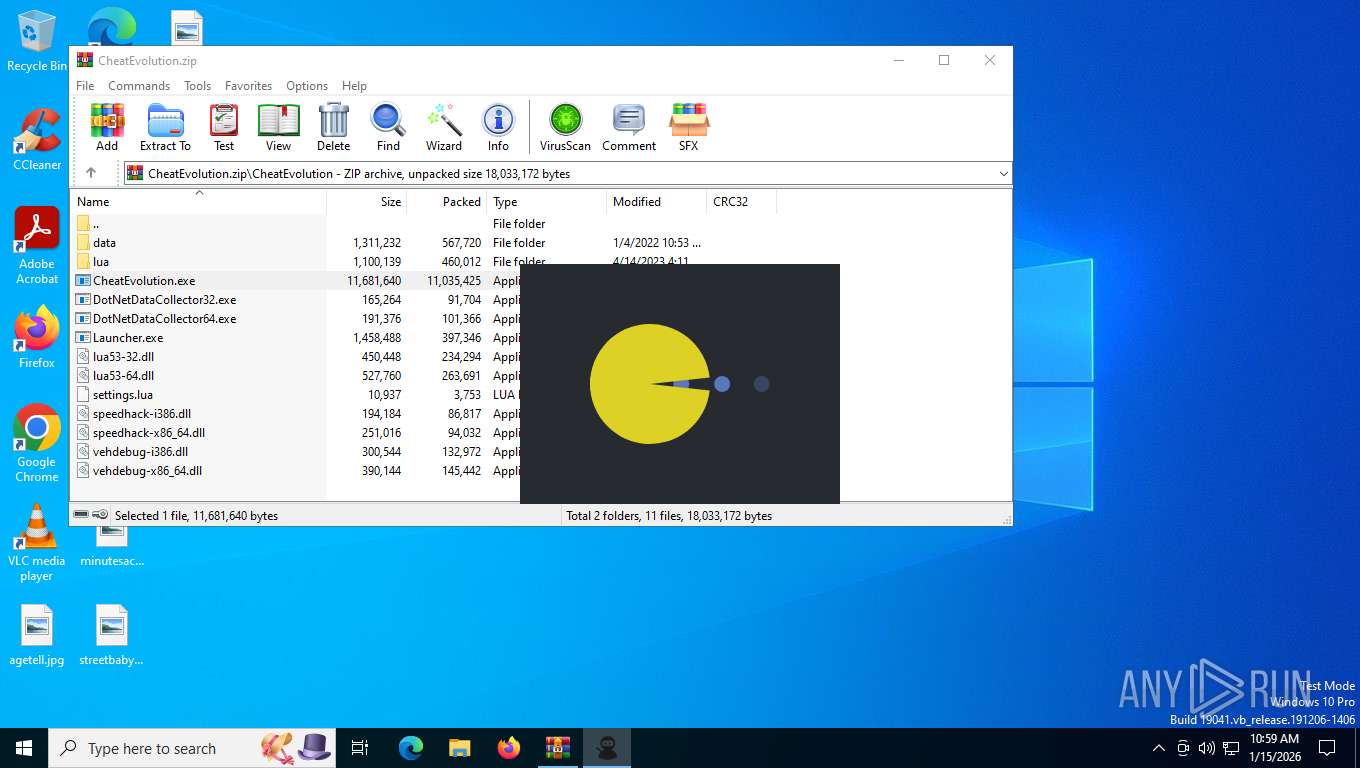This screenshot has width=1360, height=768.
Task: Click the Windows Start button
Action: (x=23, y=748)
